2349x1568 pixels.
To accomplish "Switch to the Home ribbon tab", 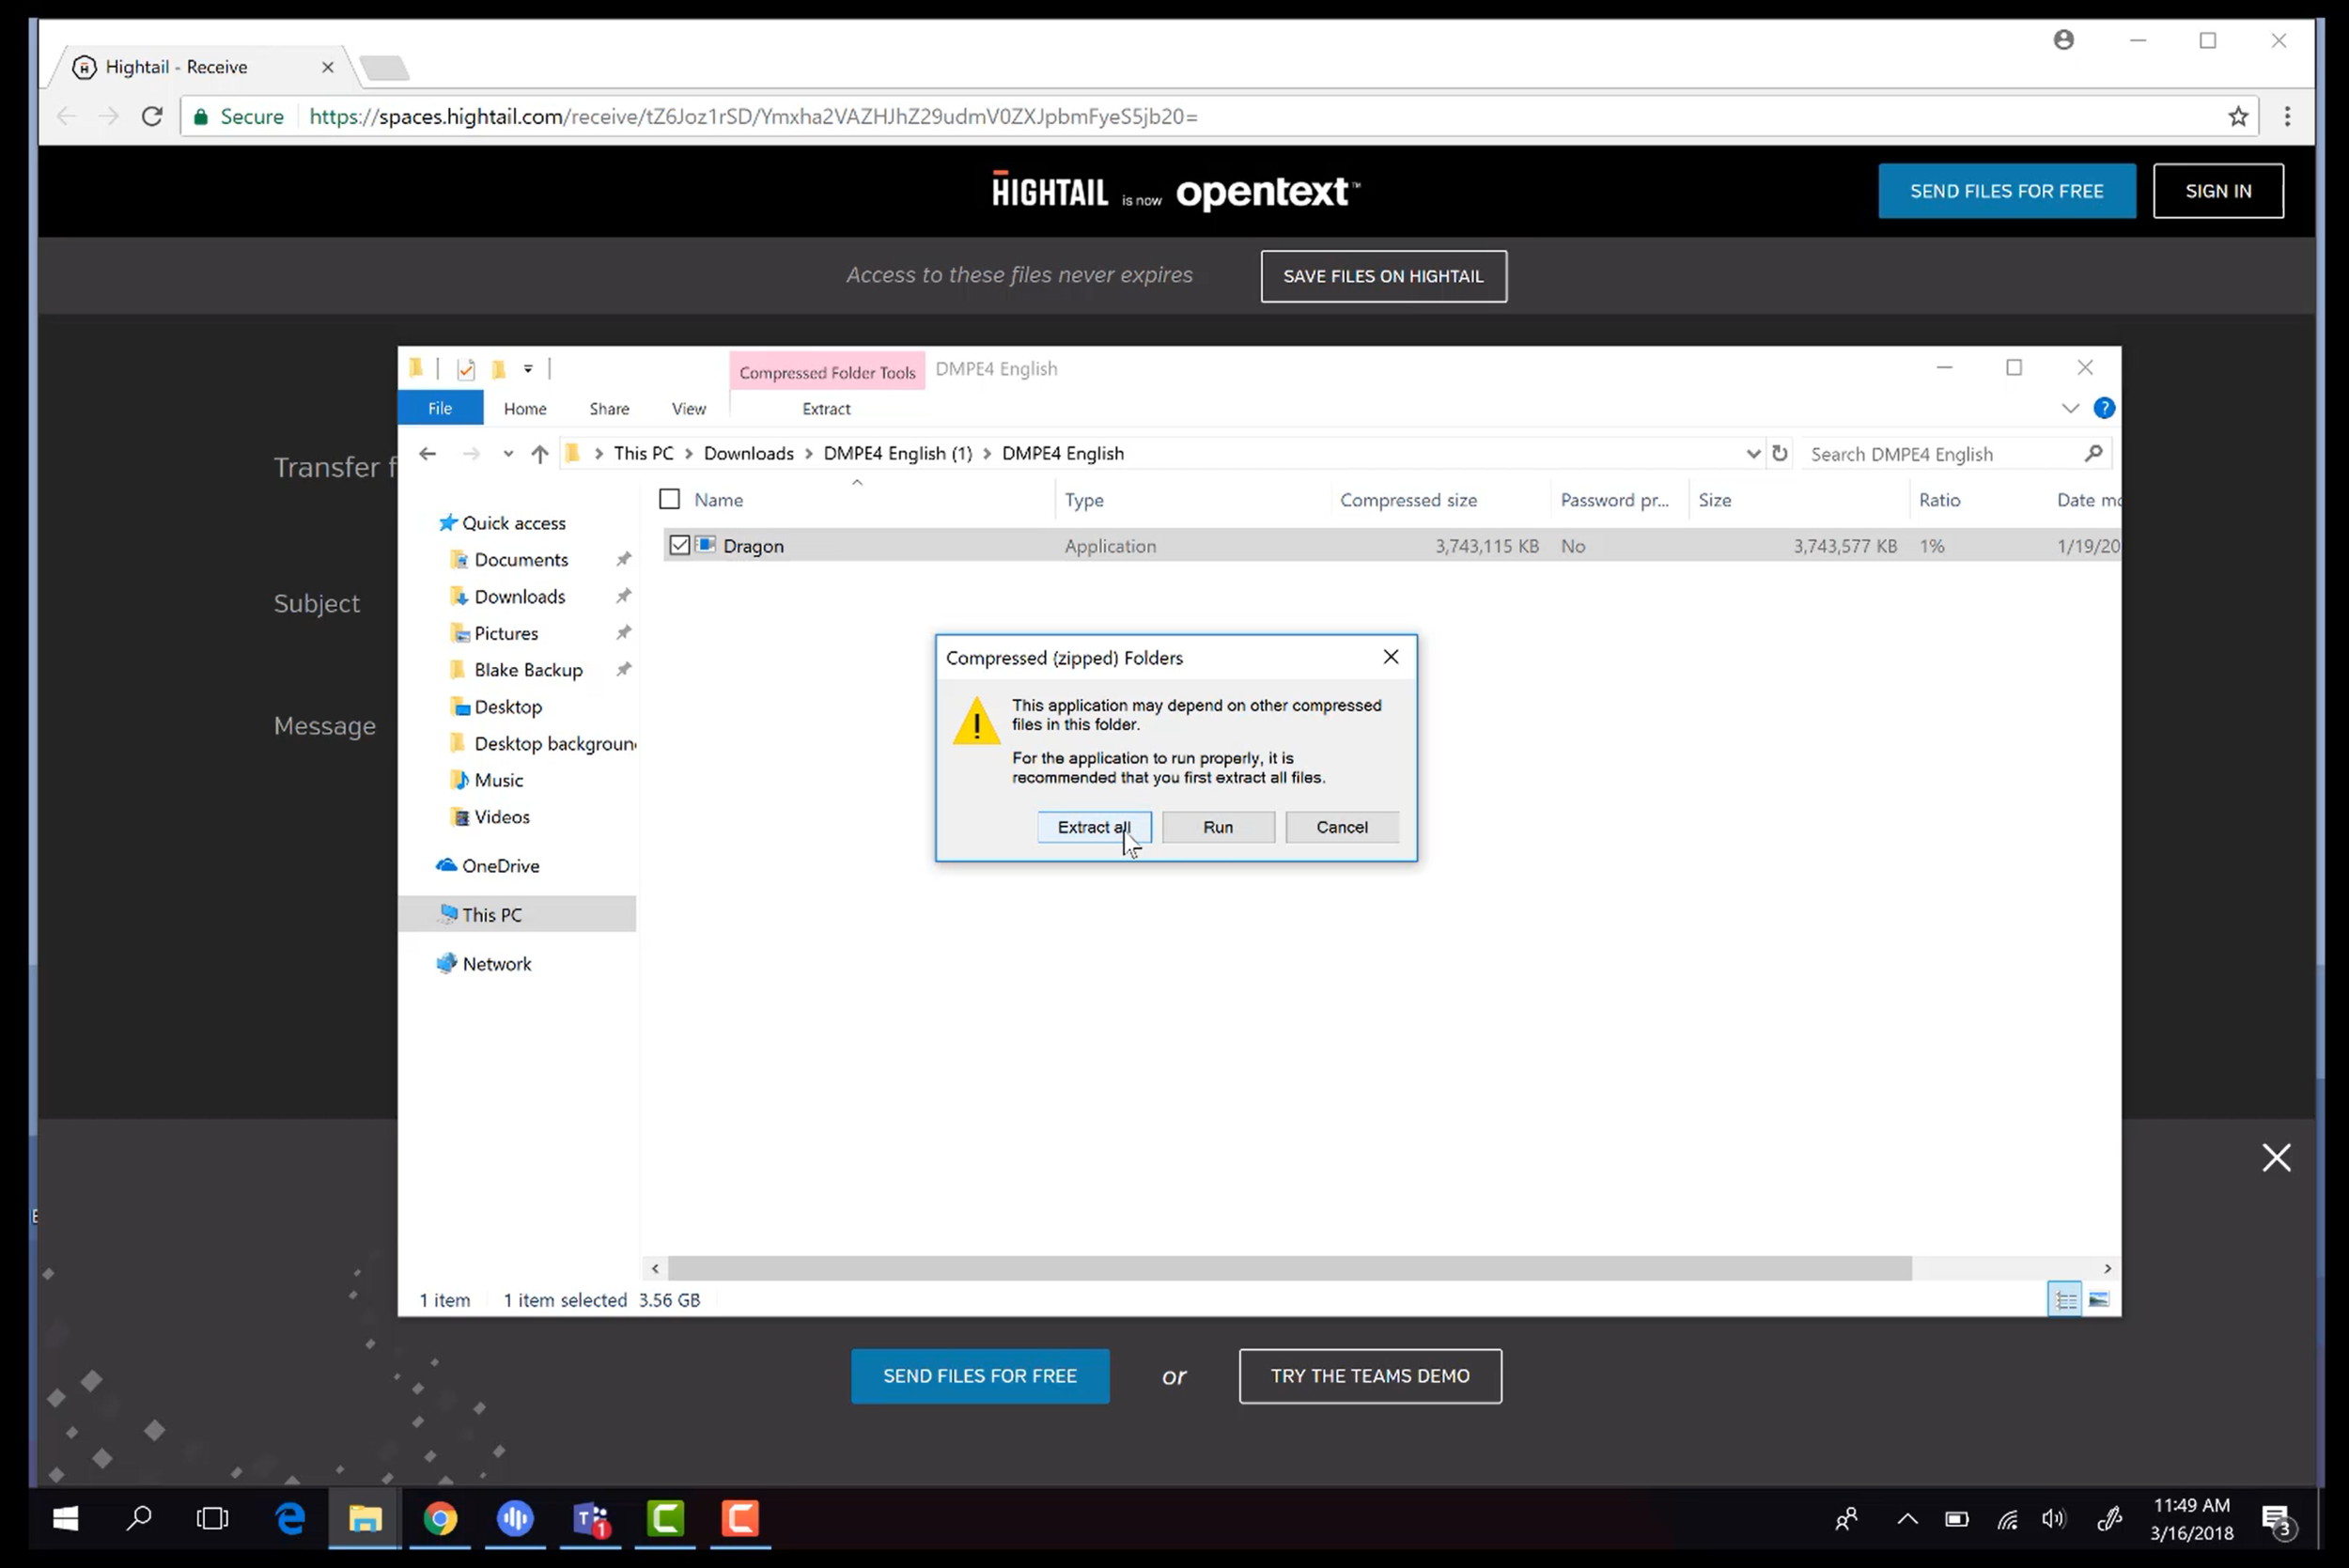I will coord(525,408).
